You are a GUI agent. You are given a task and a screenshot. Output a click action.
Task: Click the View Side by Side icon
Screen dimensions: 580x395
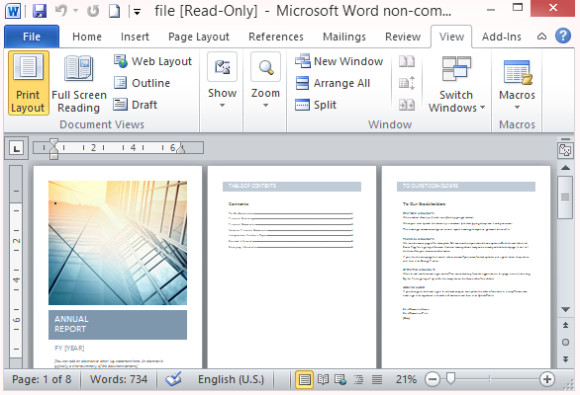[x=407, y=61]
